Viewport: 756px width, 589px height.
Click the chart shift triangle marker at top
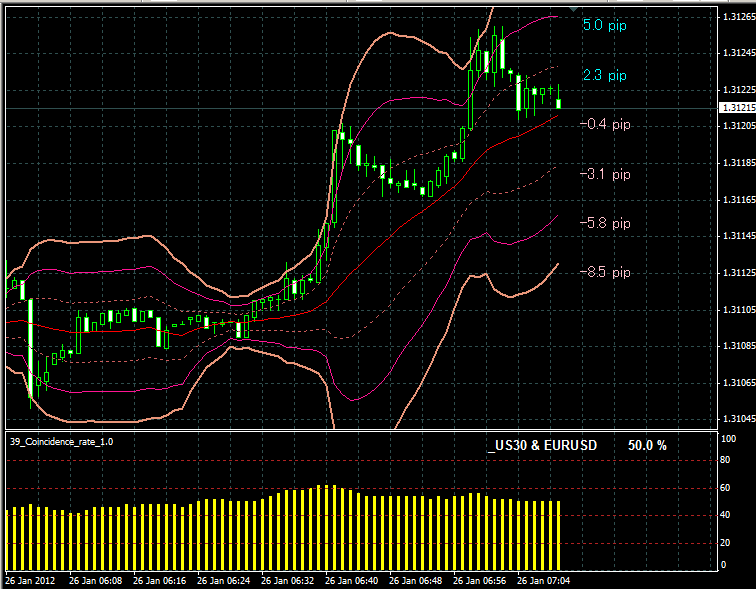tap(573, 11)
